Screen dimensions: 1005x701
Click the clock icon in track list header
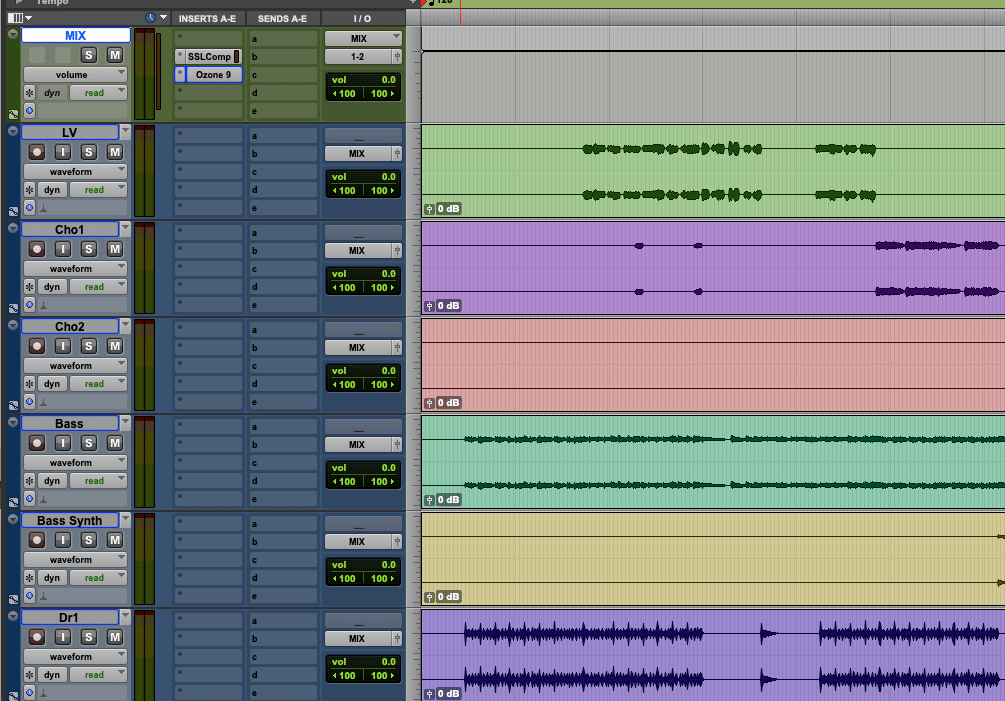tap(151, 18)
